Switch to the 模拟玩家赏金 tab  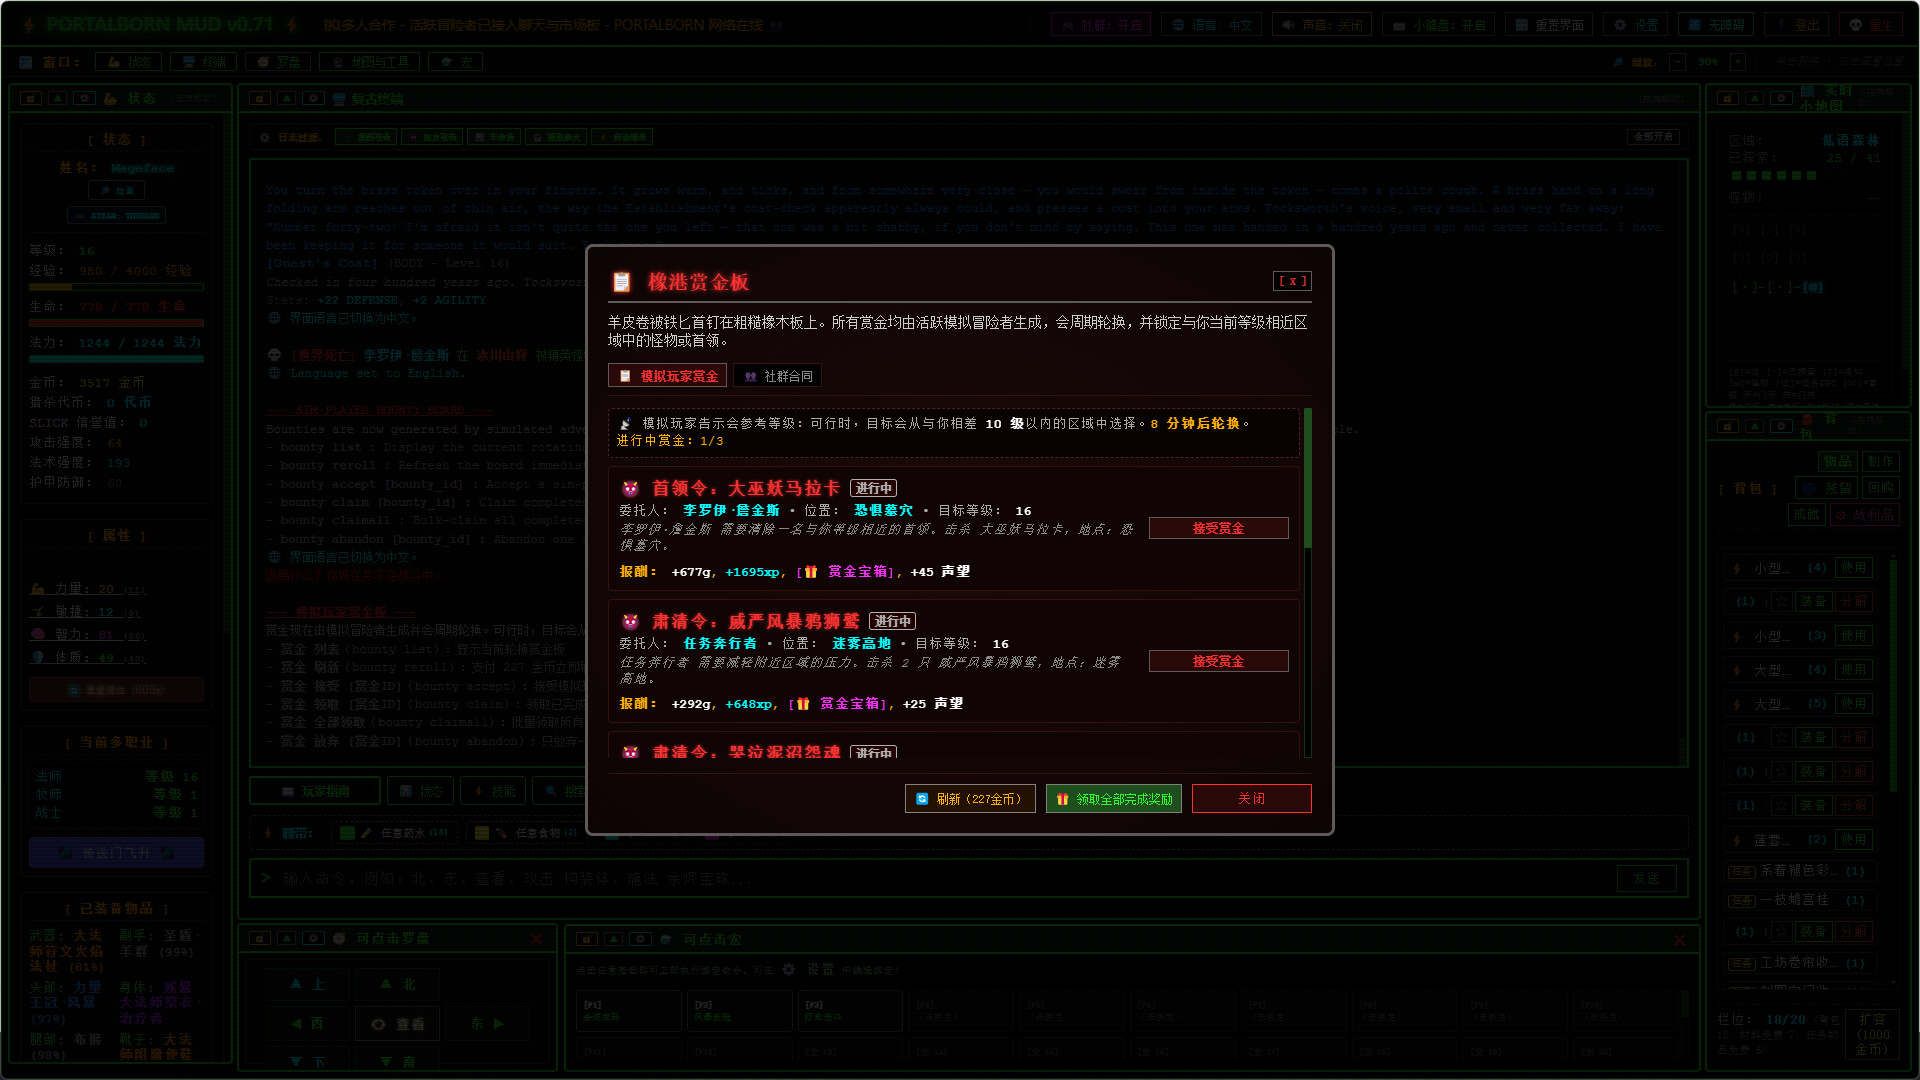coord(667,376)
